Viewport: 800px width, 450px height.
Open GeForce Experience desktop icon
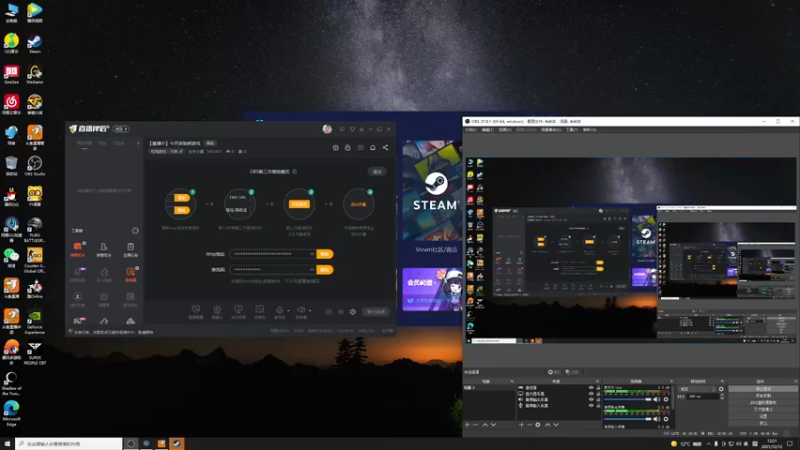35,321
